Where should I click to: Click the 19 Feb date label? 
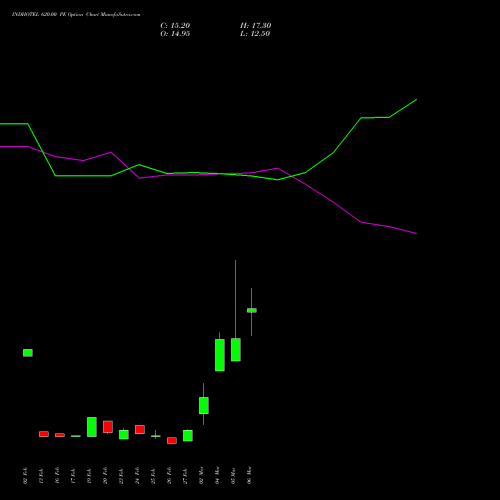89,476
